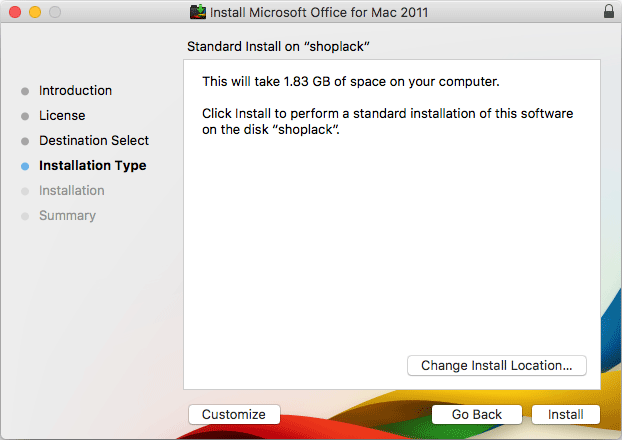Viewport: 622px width, 440px height.
Task: Click the Installation step bullet
Action: point(25,191)
